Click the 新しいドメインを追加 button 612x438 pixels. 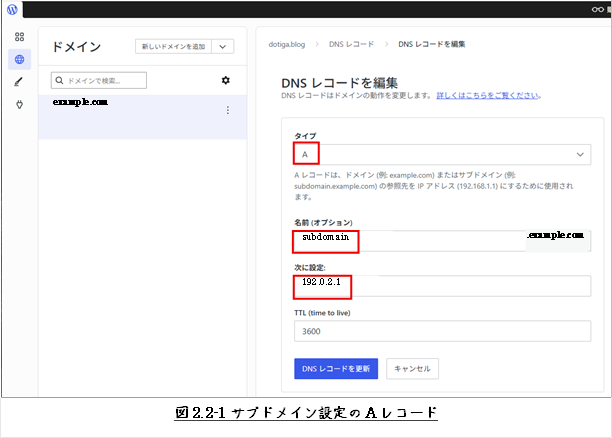[x=173, y=46]
